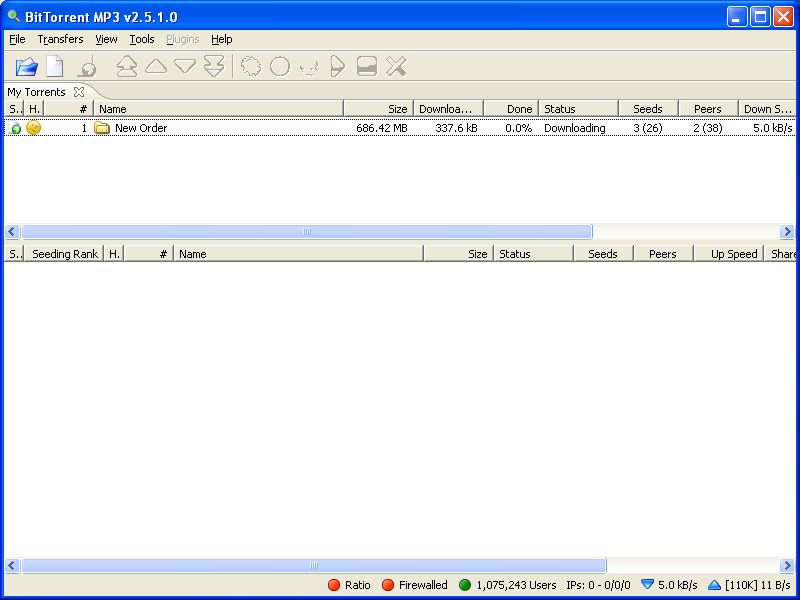This screenshot has height=600, width=800.
Task: Click the green status icon on New Order row
Action: 16,128
